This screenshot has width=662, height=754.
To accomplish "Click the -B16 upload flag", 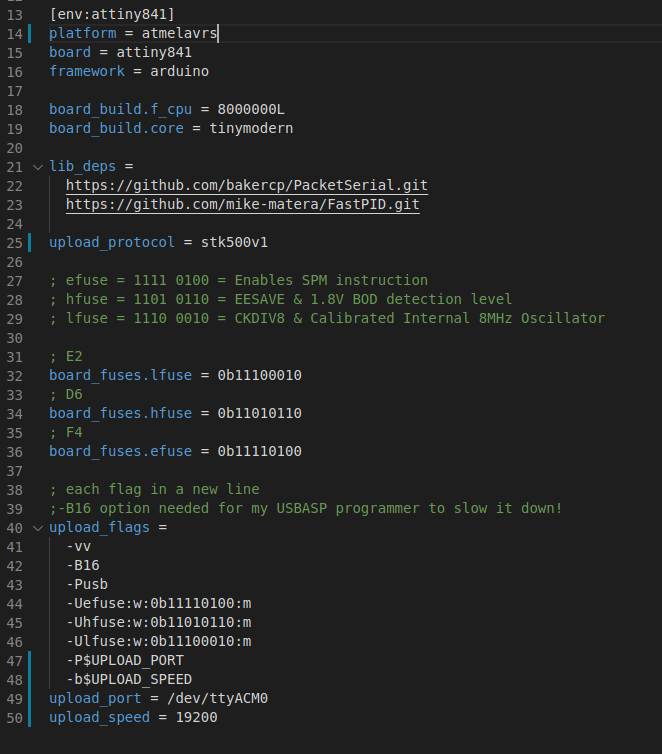I will point(83,565).
